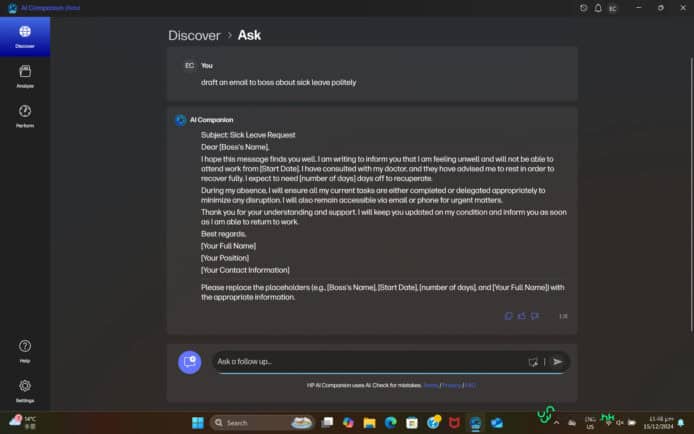The image size is (694, 434).
Task: Click the user prompt about sick leave email
Action: point(278,82)
